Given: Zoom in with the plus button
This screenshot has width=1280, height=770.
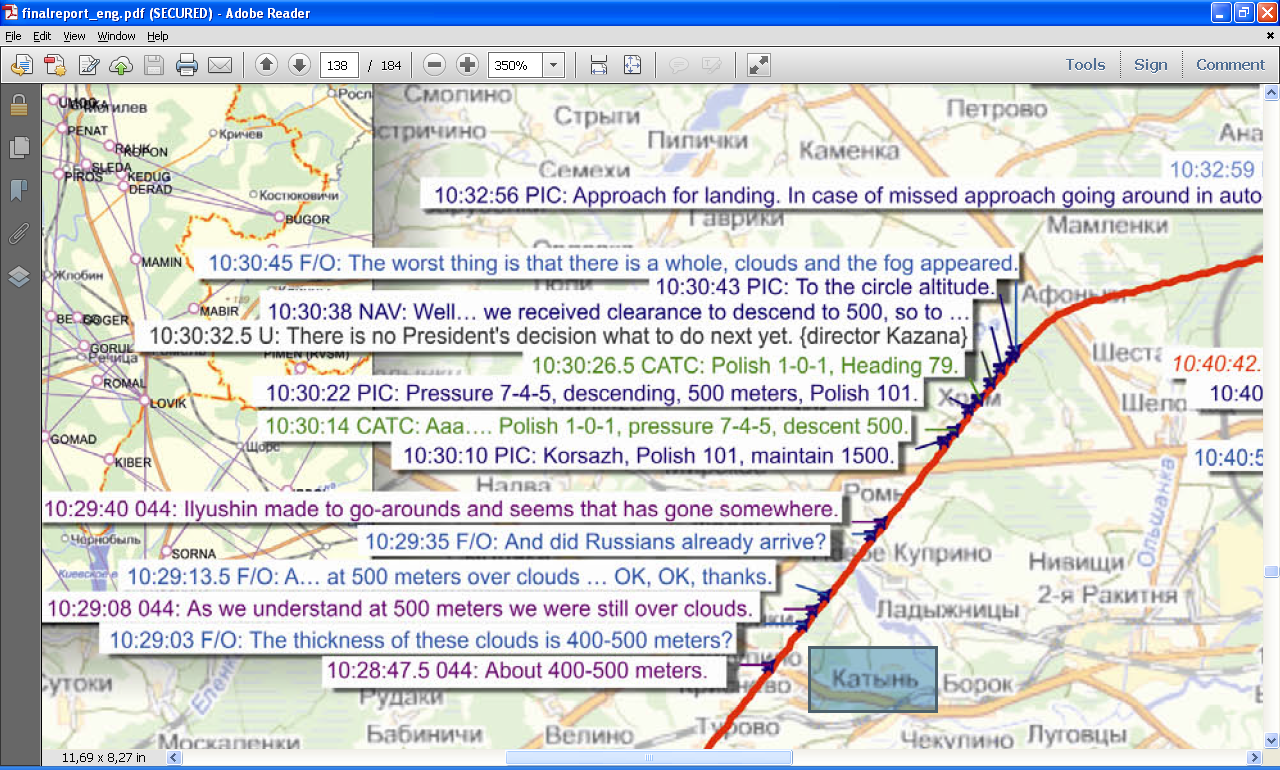Looking at the screenshot, I should (x=467, y=65).
